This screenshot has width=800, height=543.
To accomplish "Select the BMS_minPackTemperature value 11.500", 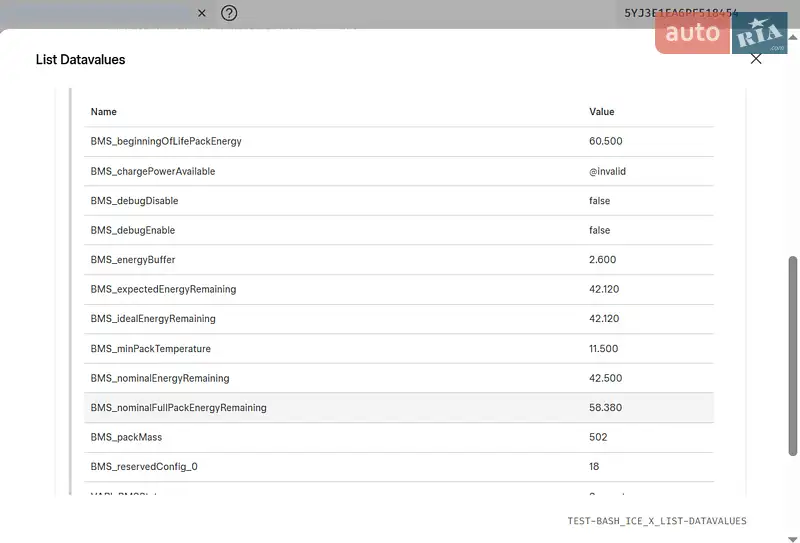I will pos(603,349).
